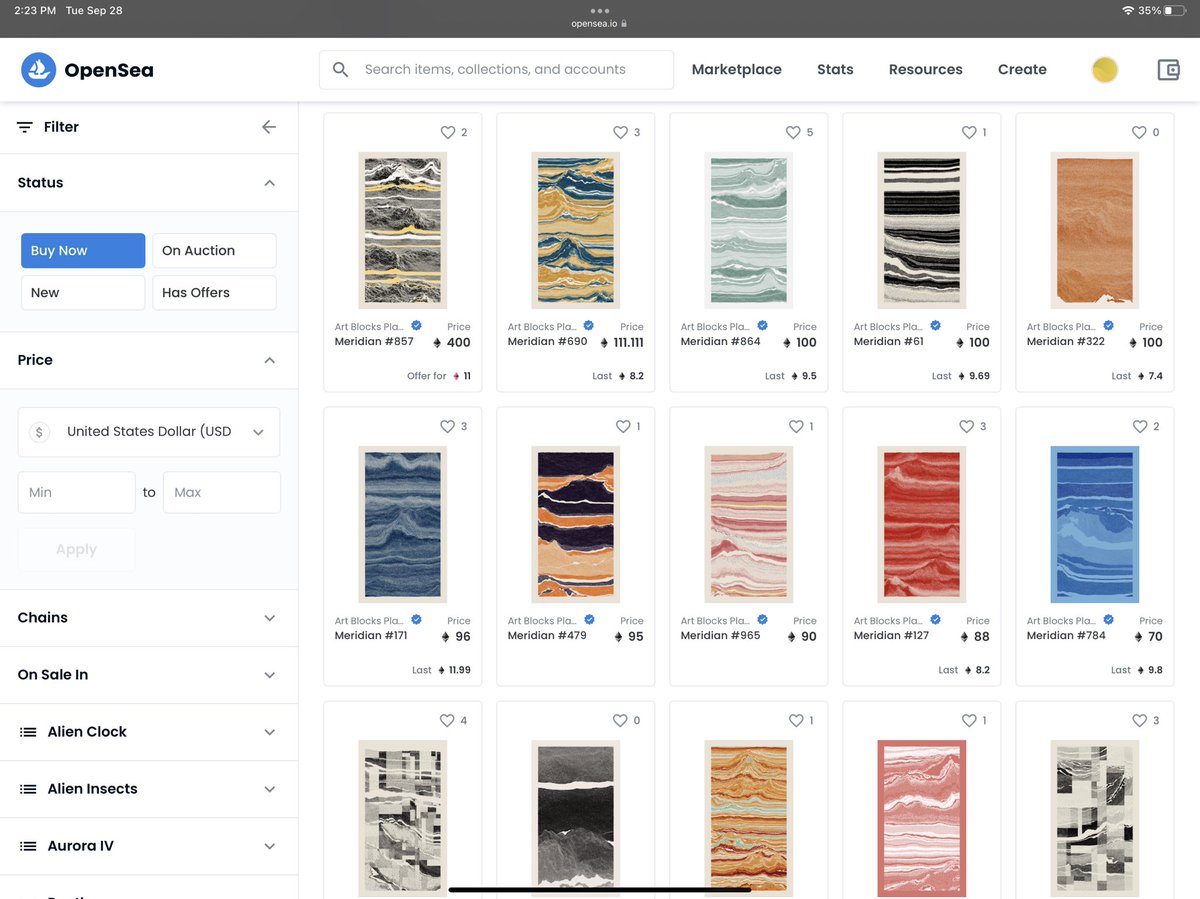Open the Resources menu
1200x899 pixels.
(926, 70)
